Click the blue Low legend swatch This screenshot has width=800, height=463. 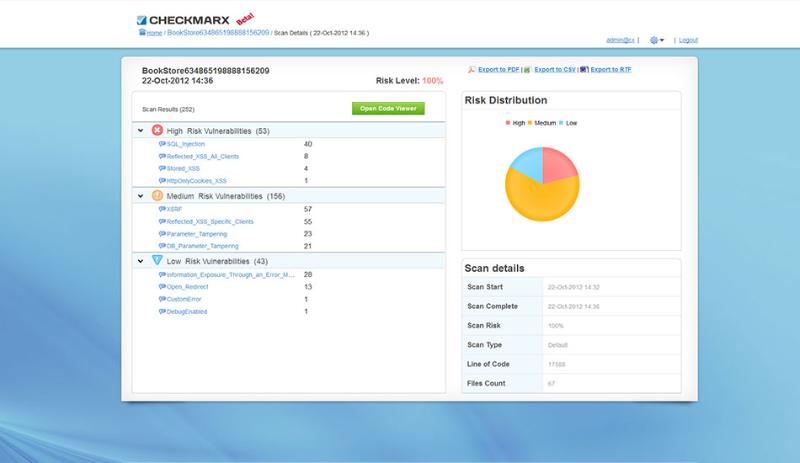coord(561,123)
